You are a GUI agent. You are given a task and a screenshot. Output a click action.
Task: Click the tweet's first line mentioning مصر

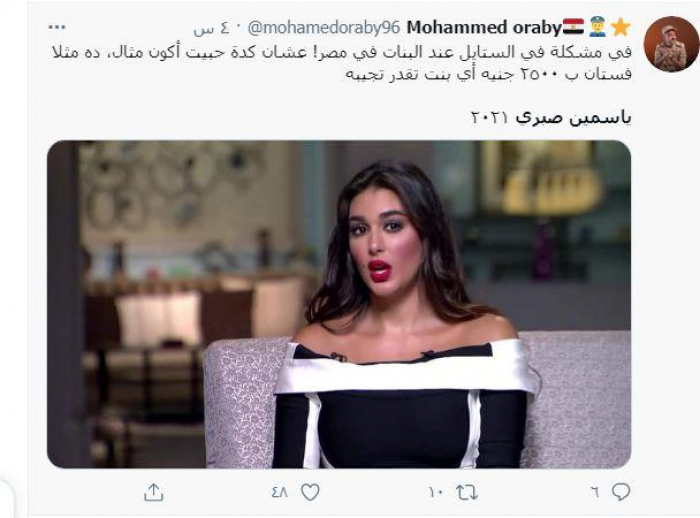click(x=342, y=52)
